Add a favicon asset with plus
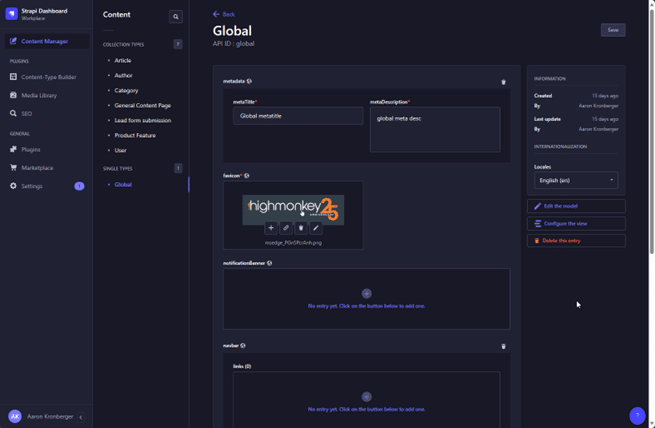The width and height of the screenshot is (655, 428). point(271,228)
